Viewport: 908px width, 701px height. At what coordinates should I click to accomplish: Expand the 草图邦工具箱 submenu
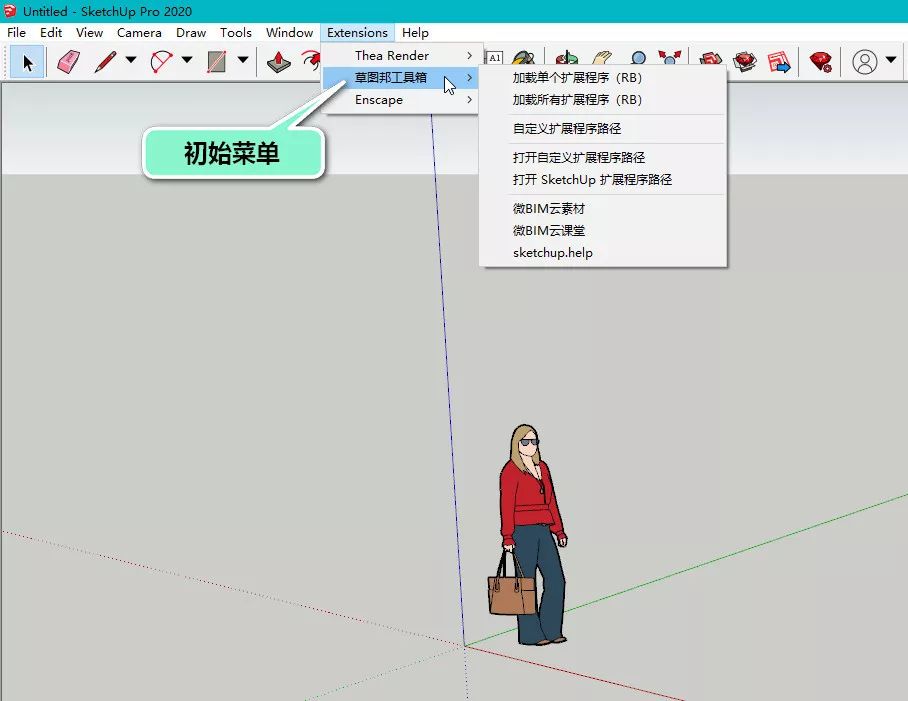[x=400, y=78]
